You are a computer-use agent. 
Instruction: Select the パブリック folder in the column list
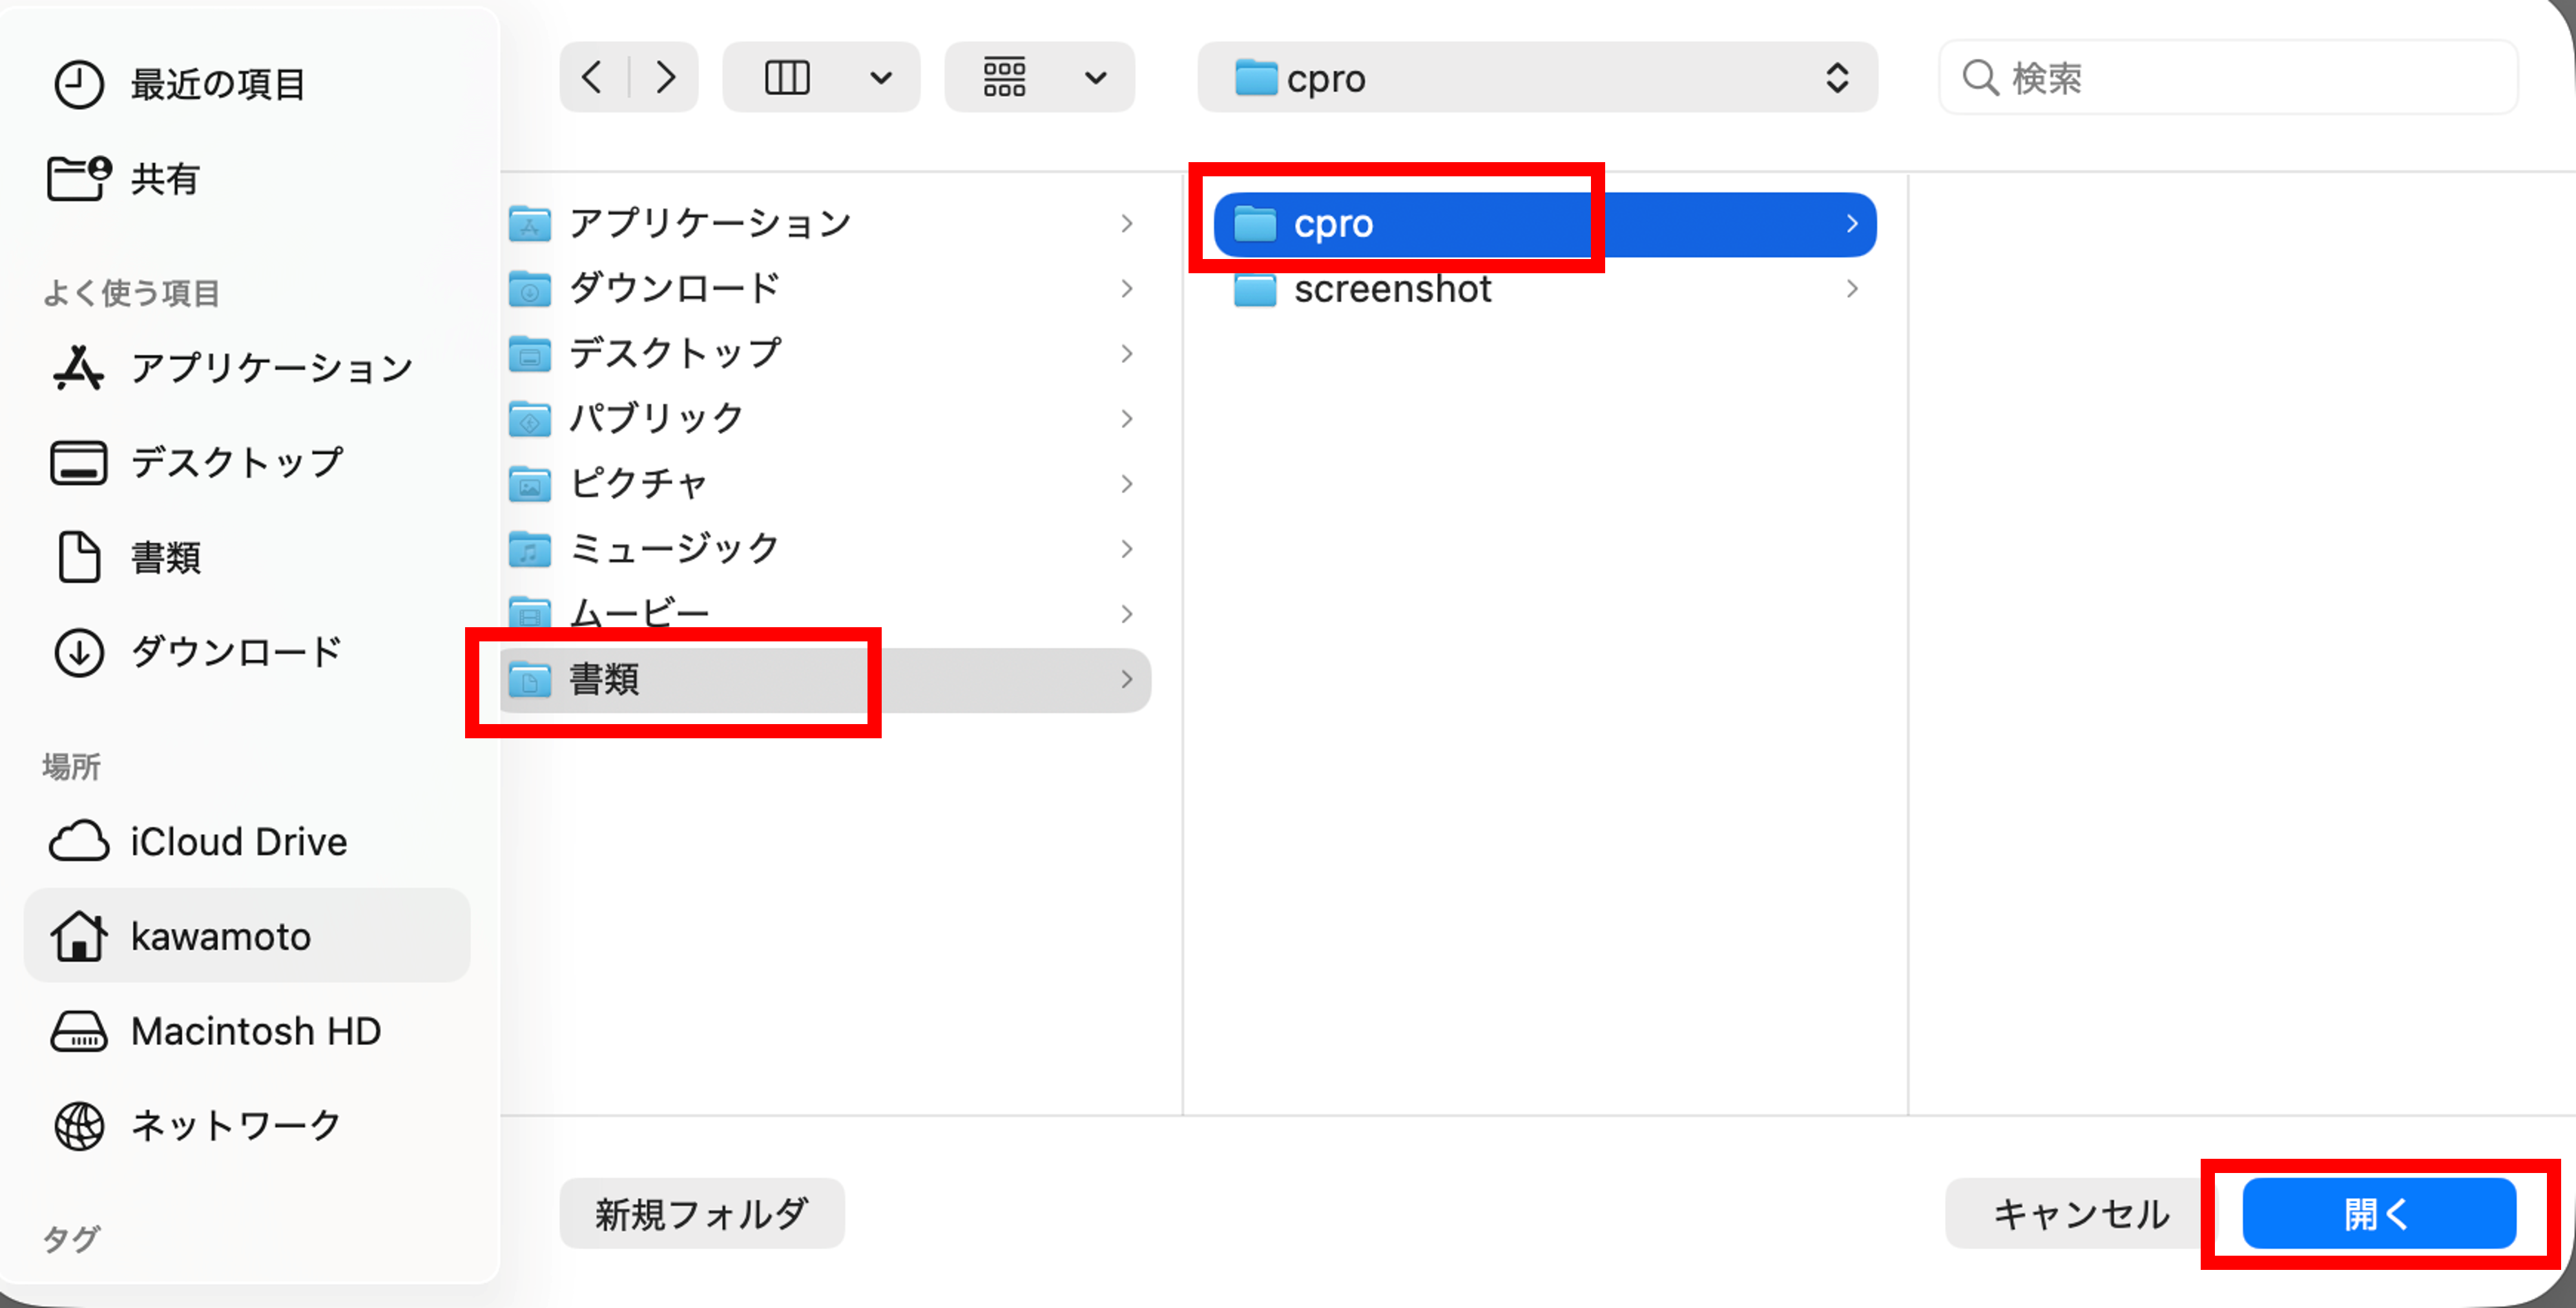pos(825,418)
